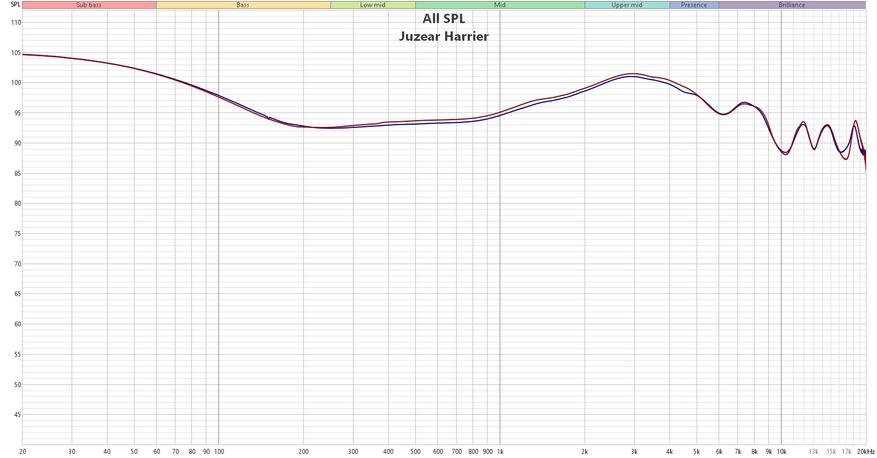Viewport: 877px width, 458px height.
Task: Select the 13k label on the frequency axis
Action: (814, 451)
